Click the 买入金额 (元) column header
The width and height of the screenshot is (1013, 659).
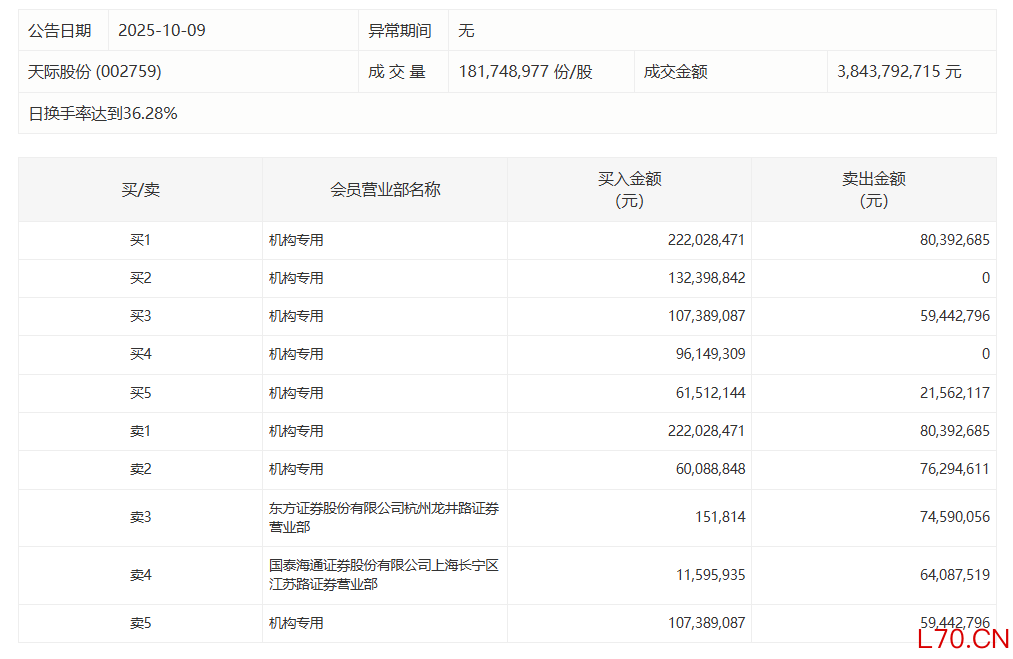(x=629, y=189)
